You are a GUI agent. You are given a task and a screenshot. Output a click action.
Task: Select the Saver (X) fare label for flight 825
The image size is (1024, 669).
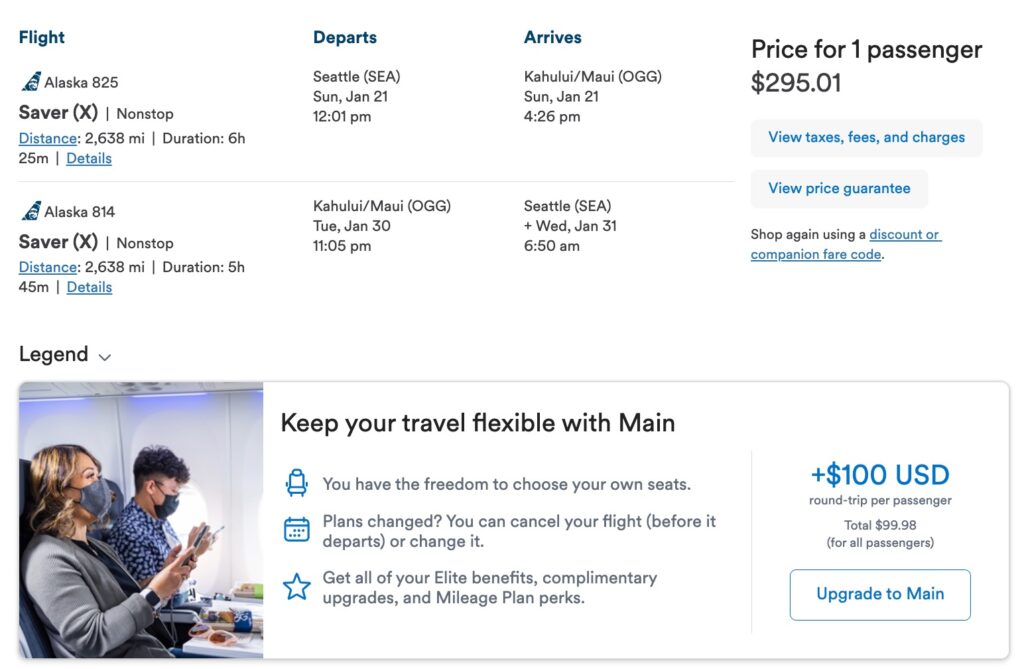(x=57, y=112)
